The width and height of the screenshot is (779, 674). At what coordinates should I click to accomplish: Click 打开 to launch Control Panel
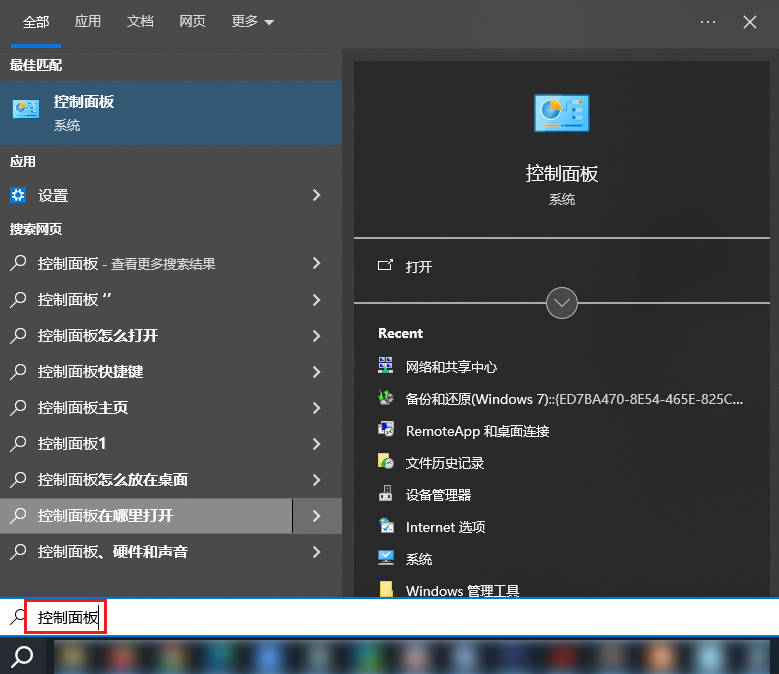[x=418, y=267]
